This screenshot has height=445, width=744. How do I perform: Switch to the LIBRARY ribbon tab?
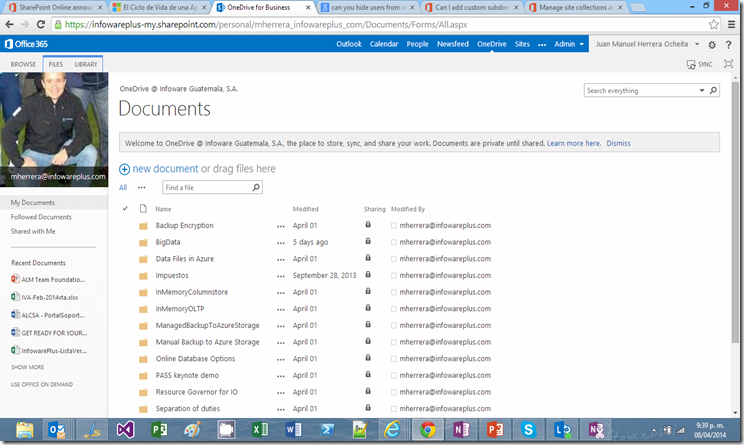(85, 64)
